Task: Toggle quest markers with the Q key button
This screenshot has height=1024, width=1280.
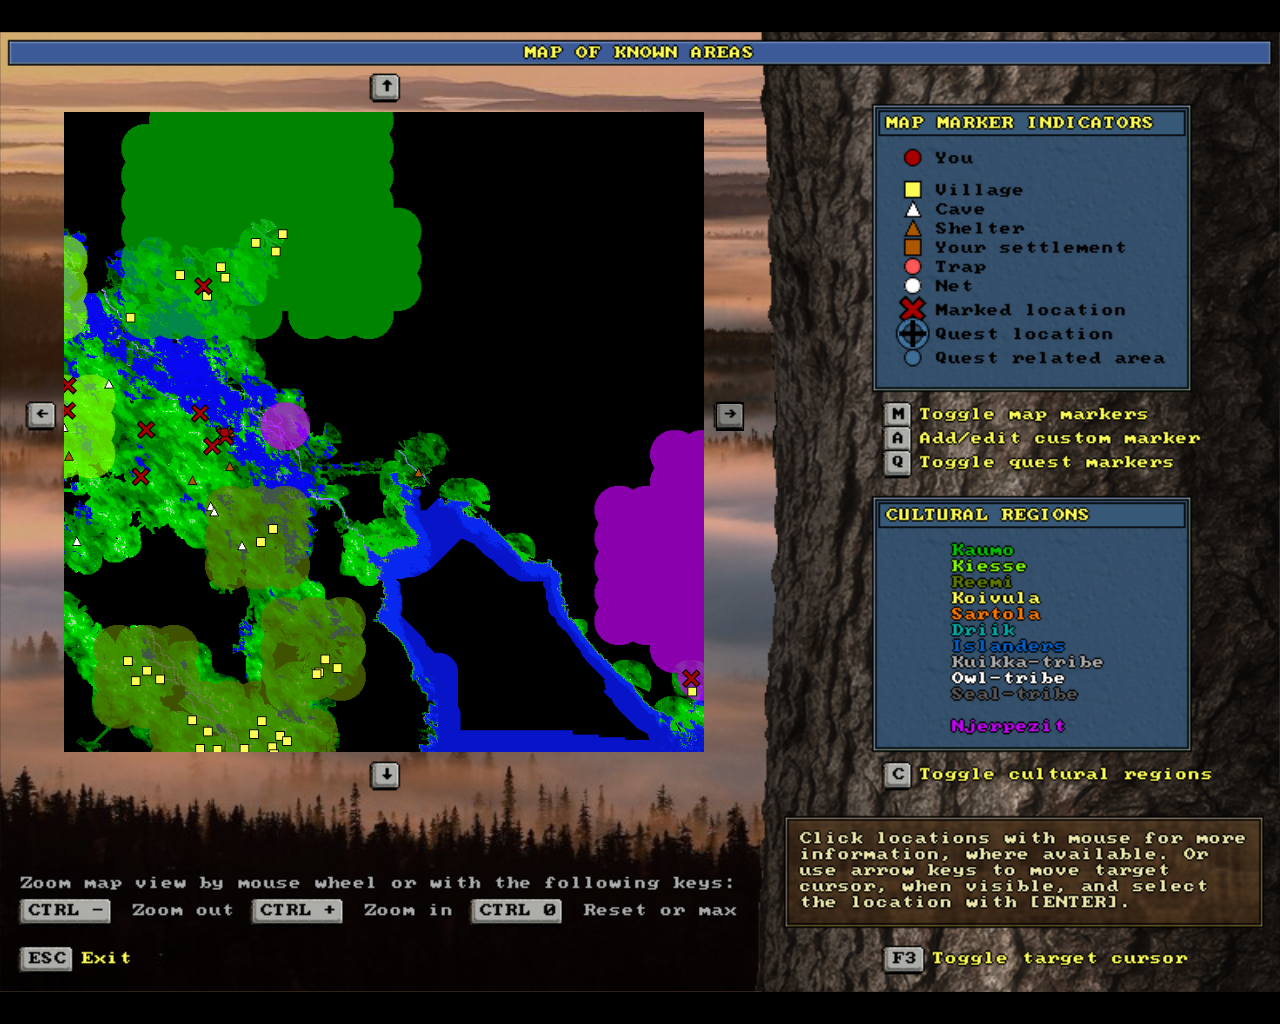Action: pos(897,462)
